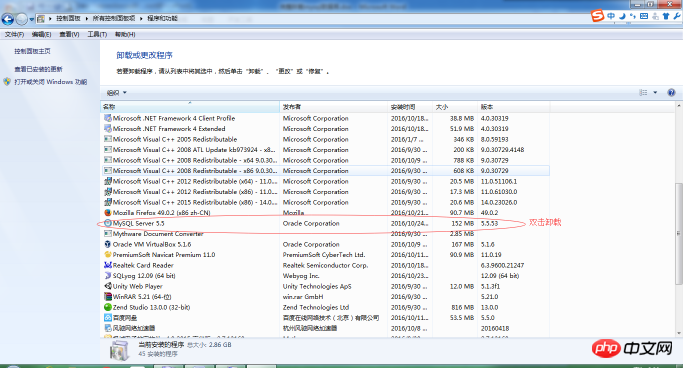Image resolution: width=683 pixels, height=368 pixels.
Task: Sort the list by the 名称 column header
Action: pyautogui.click(x=190, y=107)
